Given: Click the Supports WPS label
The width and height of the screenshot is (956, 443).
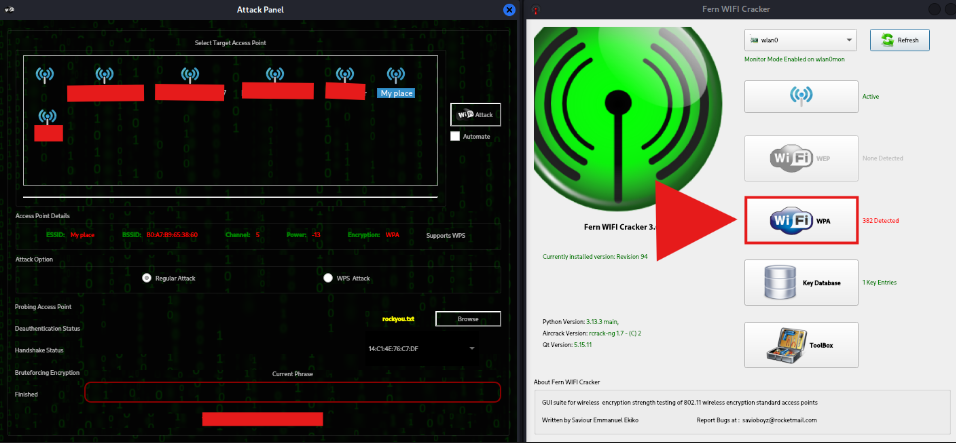Looking at the screenshot, I should 445,235.
